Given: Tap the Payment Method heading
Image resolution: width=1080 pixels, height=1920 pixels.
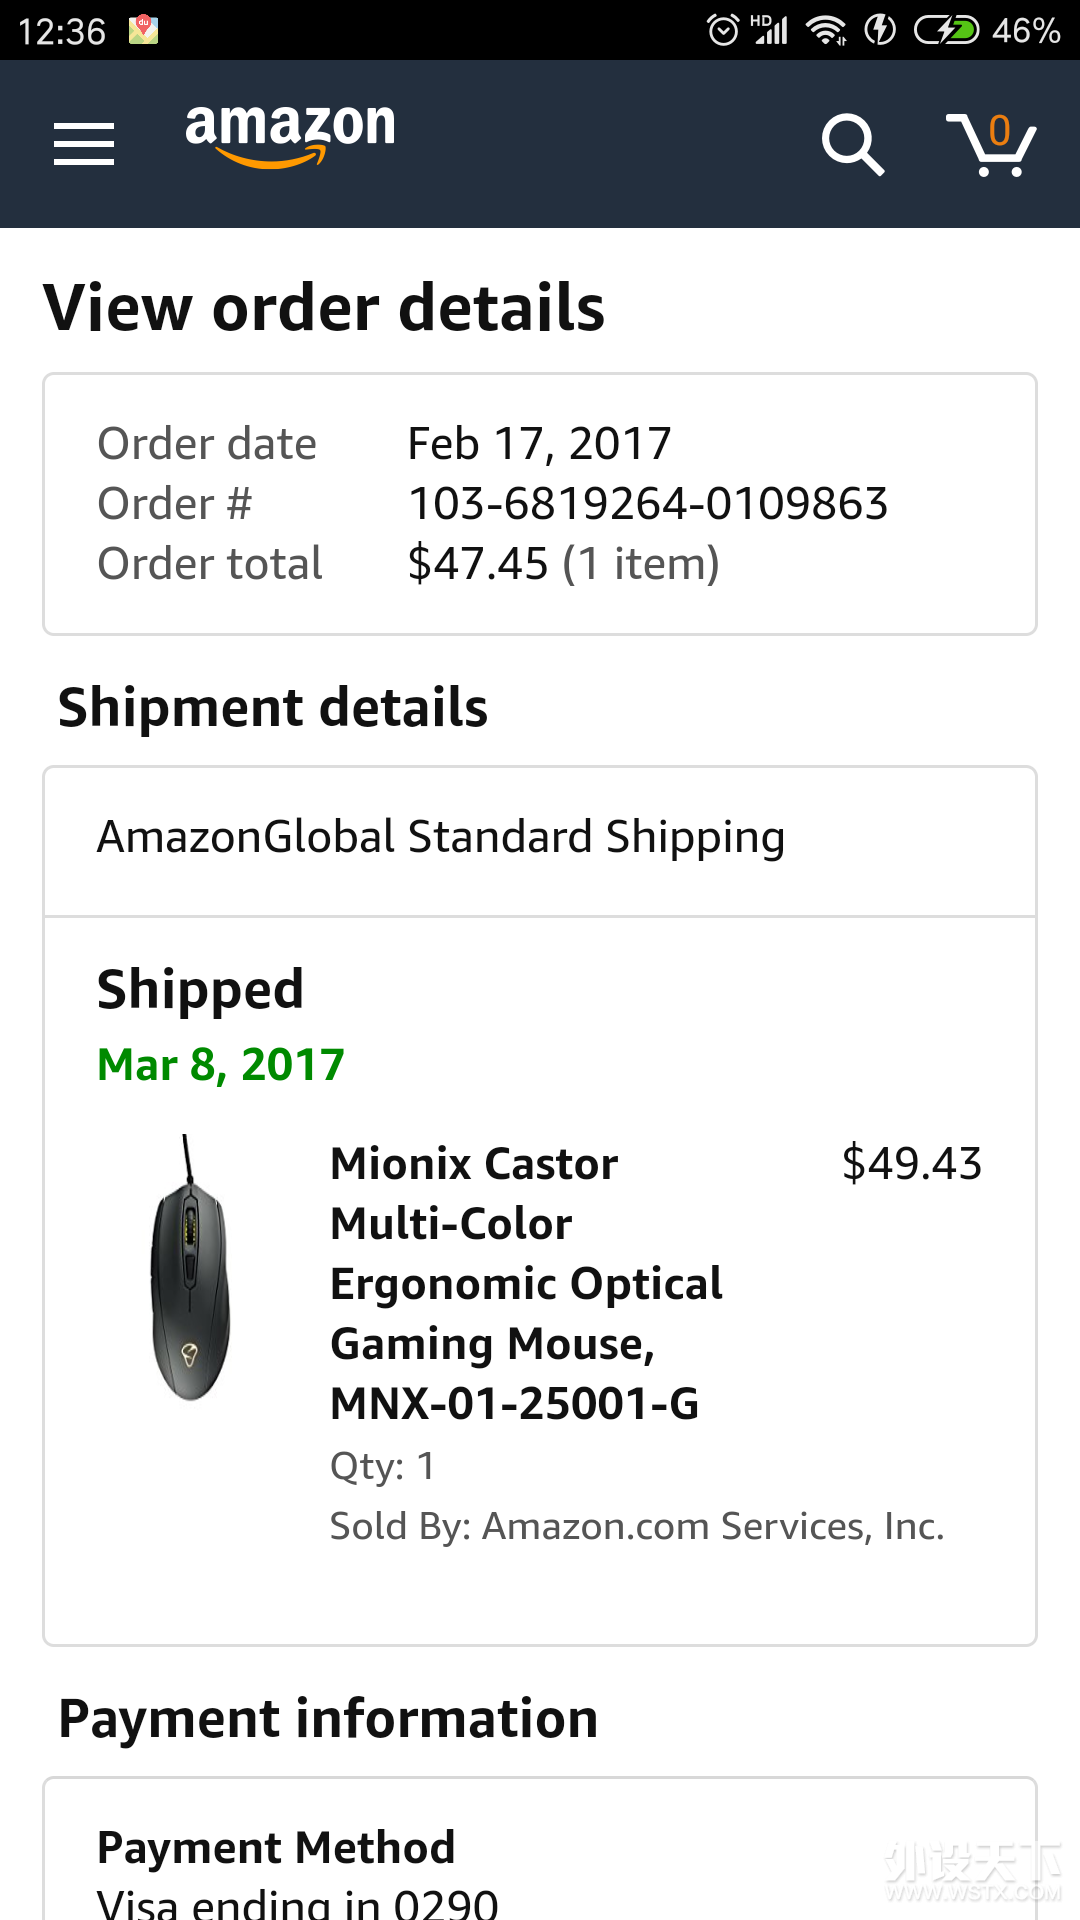Looking at the screenshot, I should click(276, 1847).
